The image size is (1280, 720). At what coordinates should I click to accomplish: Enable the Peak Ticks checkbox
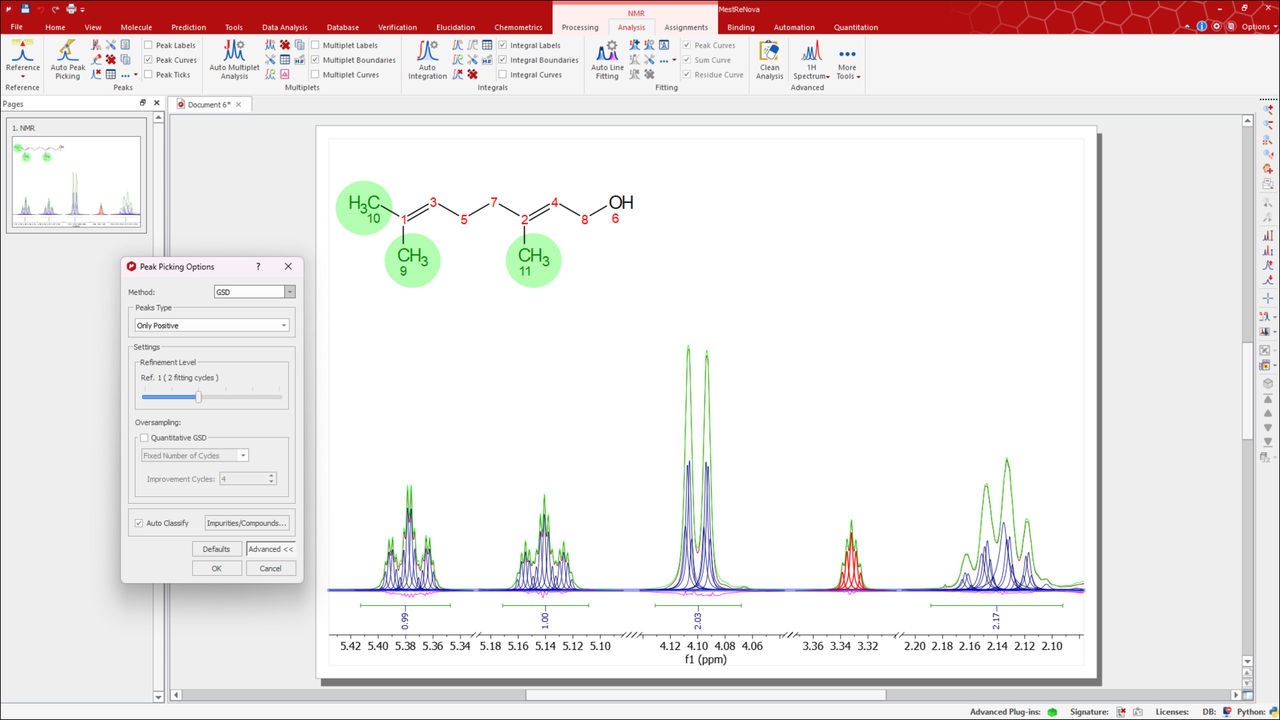pos(148,75)
